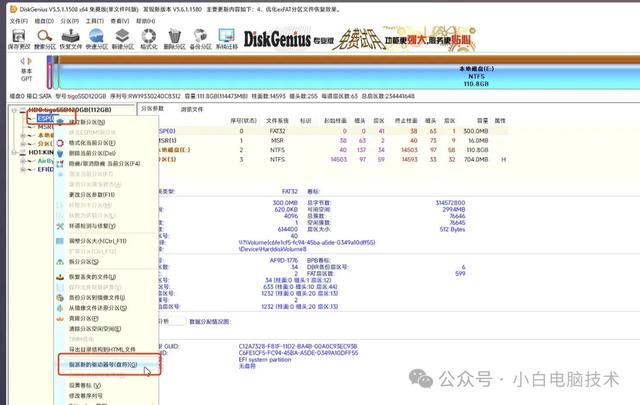Image resolution: width=640 pixels, height=405 pixels.
Task: Click the 序号(状态) column header
Action: (243, 120)
